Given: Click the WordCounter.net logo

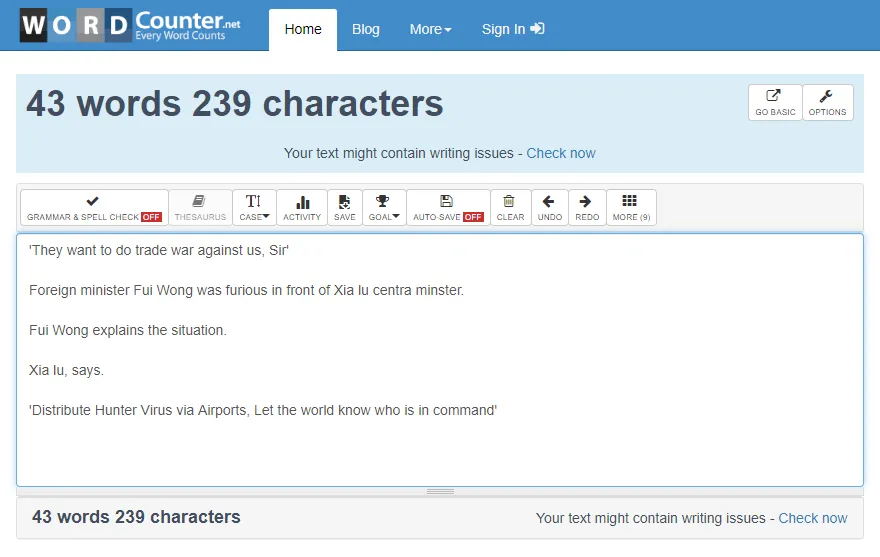Looking at the screenshot, I should click(x=131, y=26).
